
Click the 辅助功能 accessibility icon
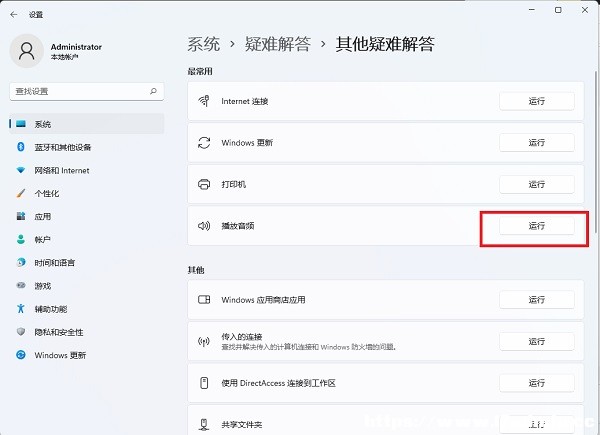tap(21, 308)
